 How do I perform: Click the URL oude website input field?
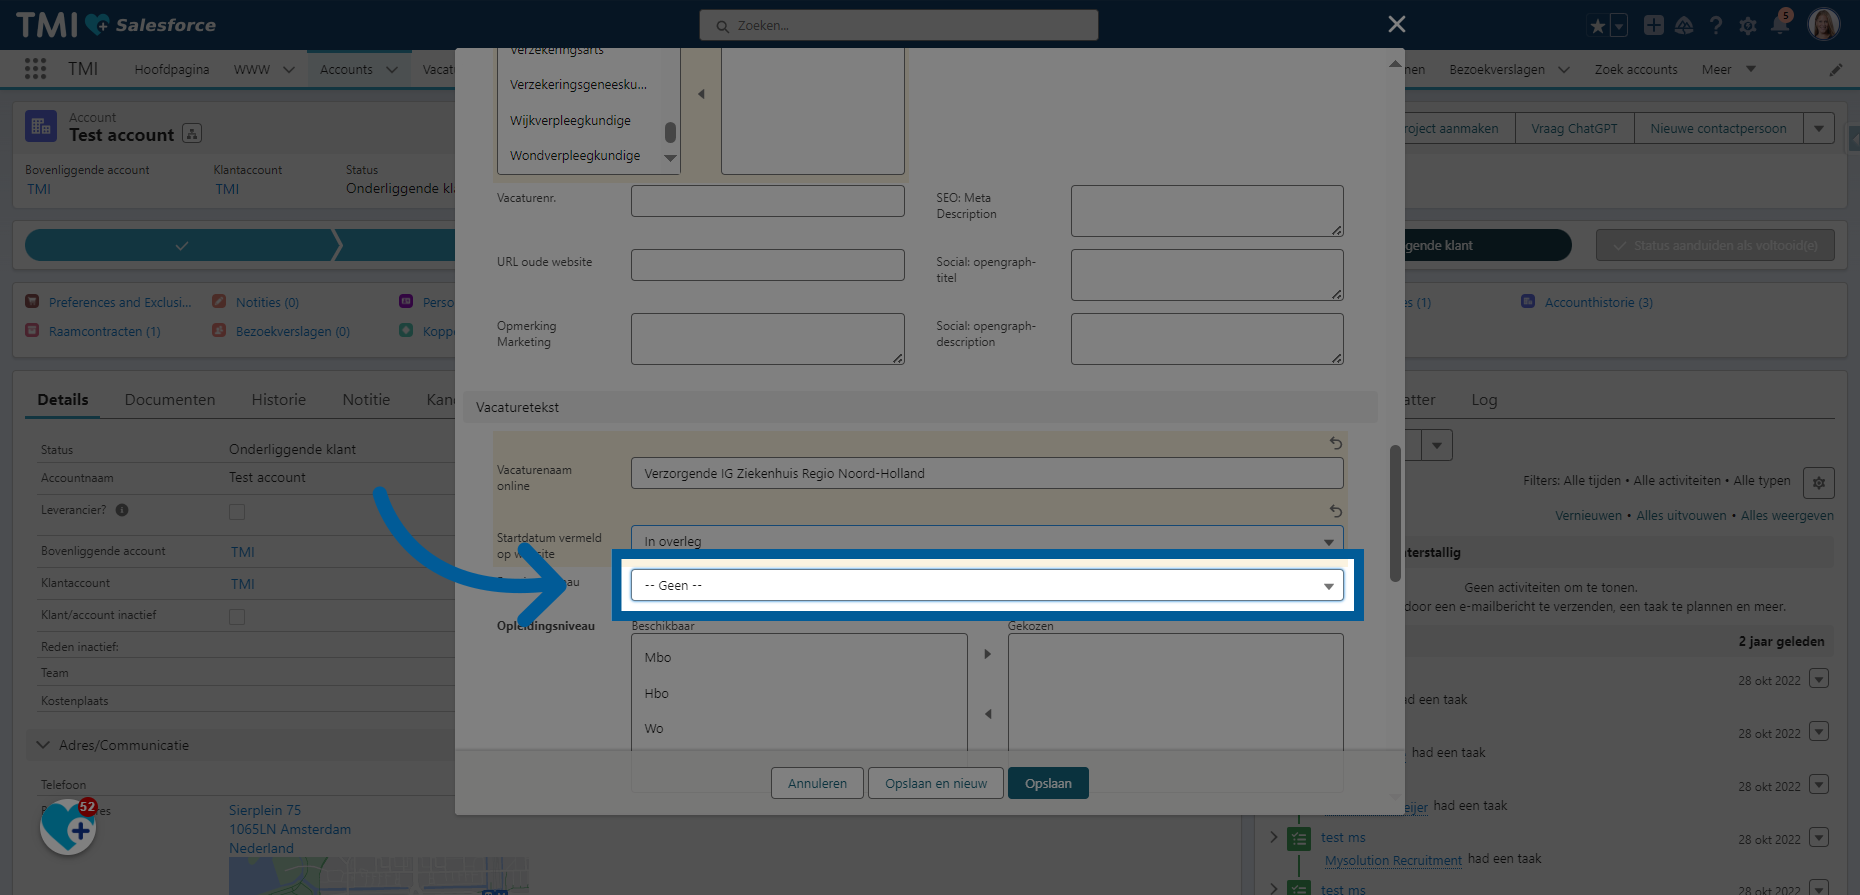coord(767,265)
